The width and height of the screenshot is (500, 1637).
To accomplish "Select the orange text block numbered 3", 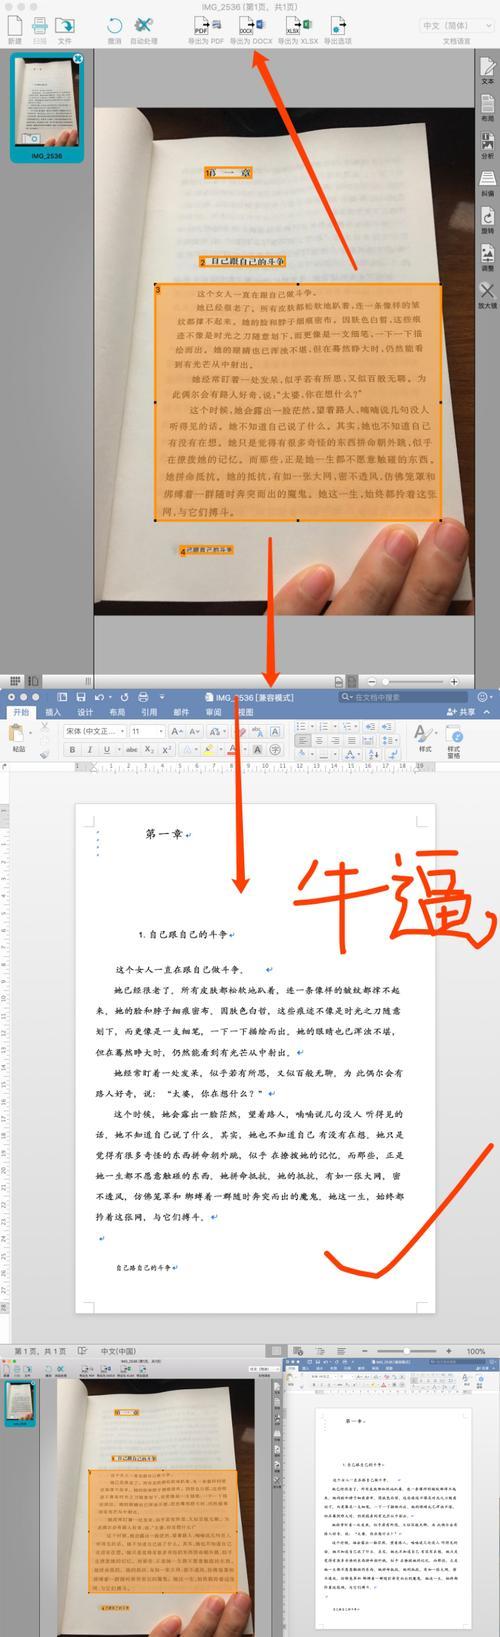I will coord(298,402).
